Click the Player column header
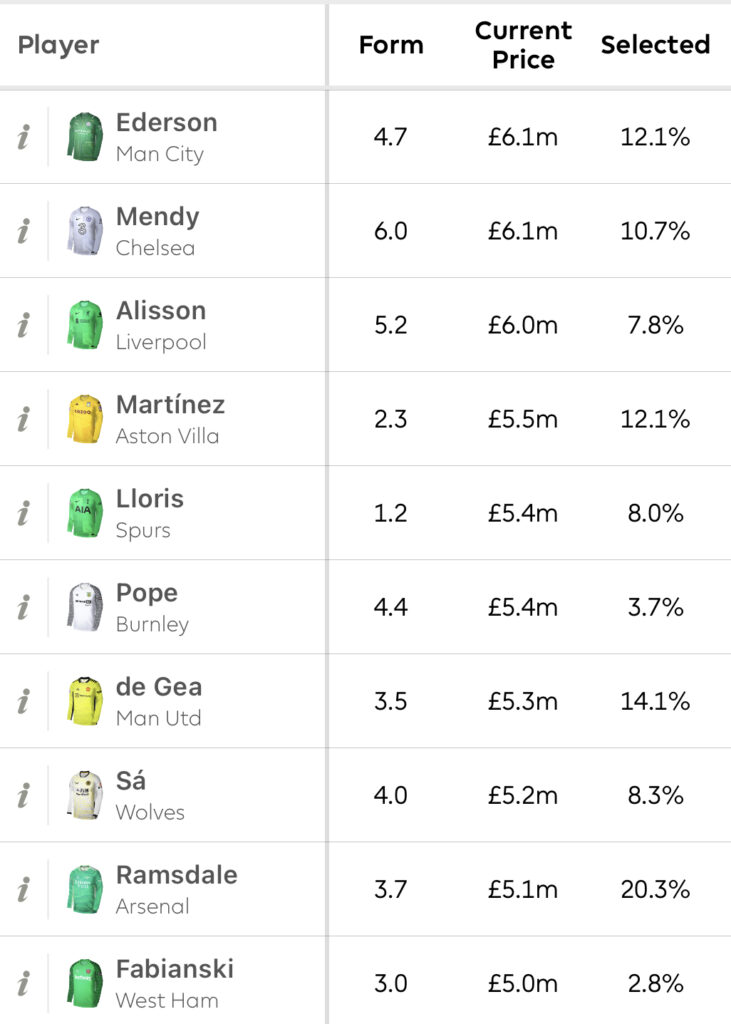Viewport: 731px width, 1024px height. [x=59, y=45]
